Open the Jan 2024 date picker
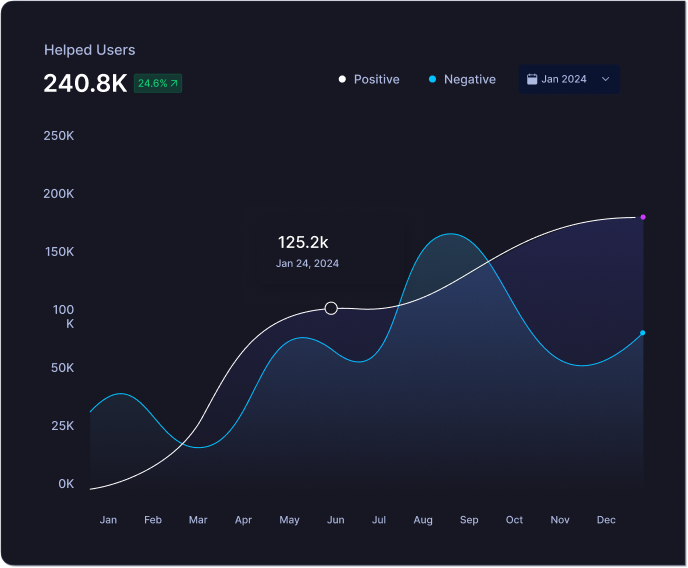Image resolution: width=688 pixels, height=568 pixels. (x=568, y=79)
